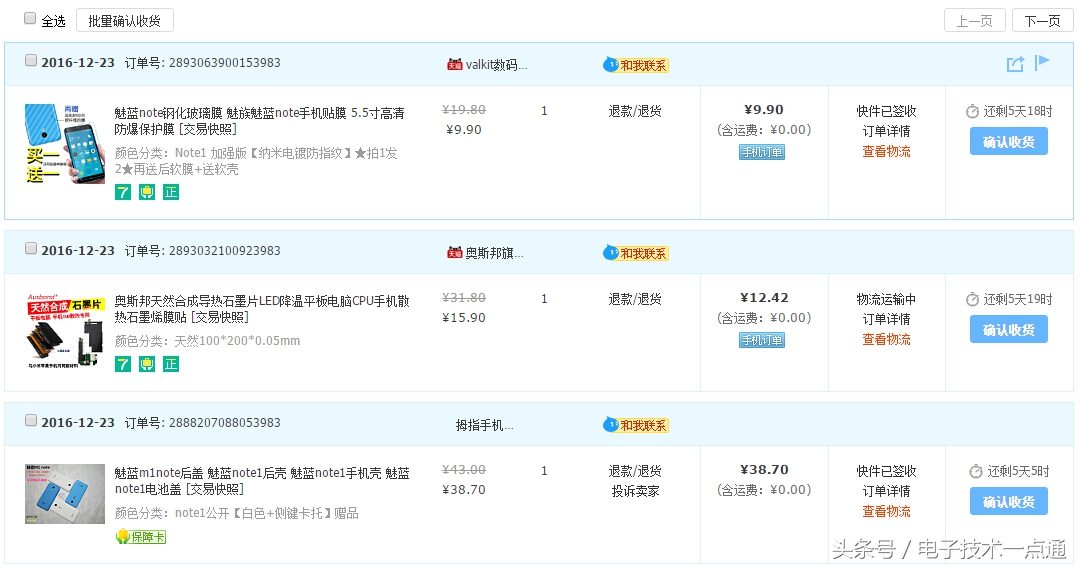Click 保障卡 badge on battery cover order

(x=141, y=537)
